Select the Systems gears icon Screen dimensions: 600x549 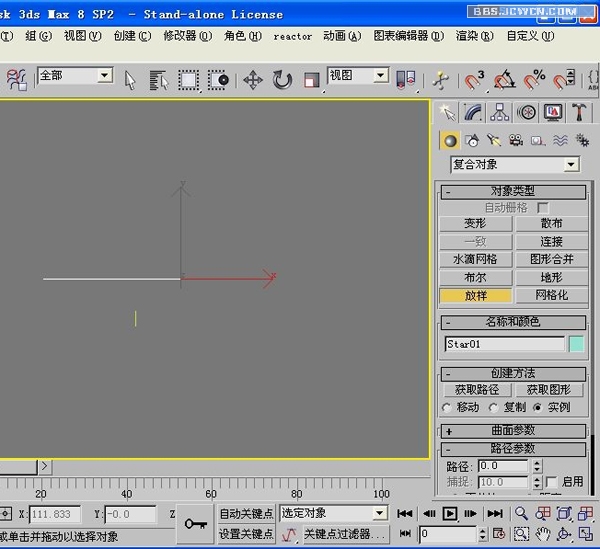click(582, 141)
